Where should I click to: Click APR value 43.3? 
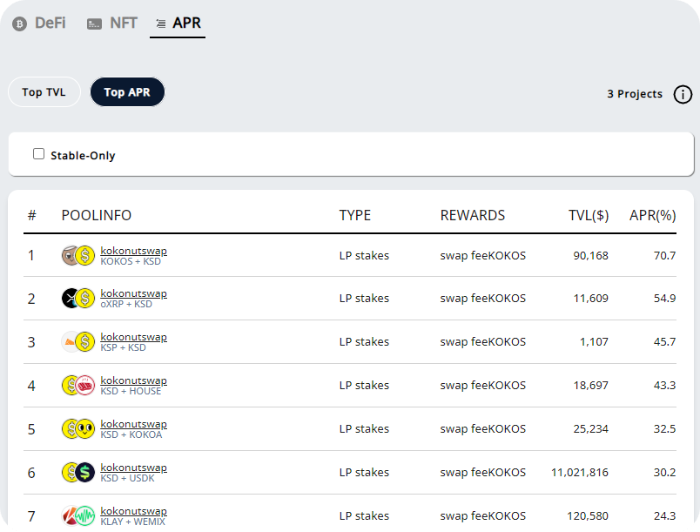tap(665, 385)
